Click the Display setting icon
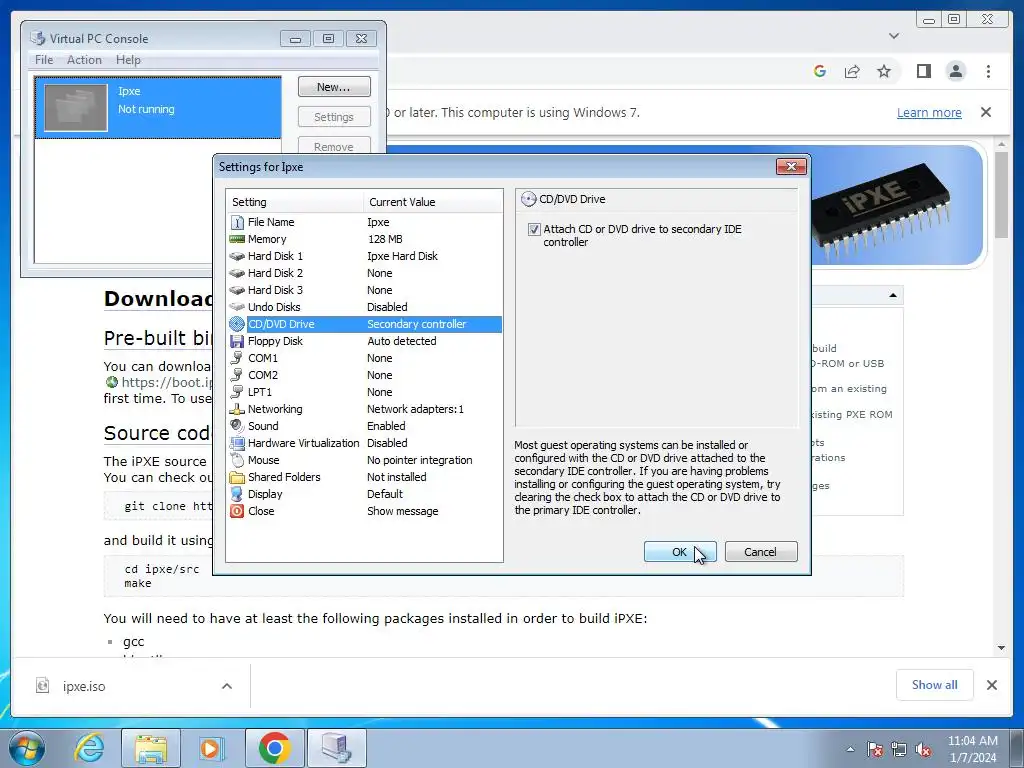This screenshot has width=1024, height=768. pos(237,494)
